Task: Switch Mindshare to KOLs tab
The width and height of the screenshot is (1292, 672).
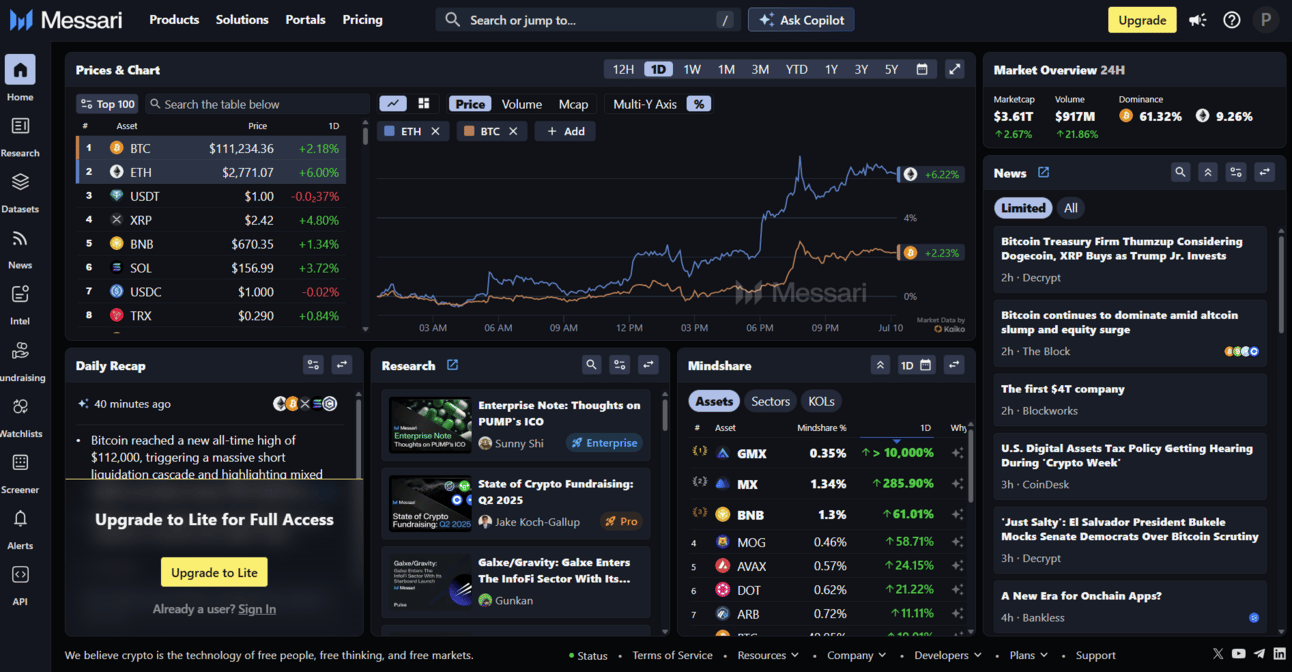Action: tap(821, 401)
